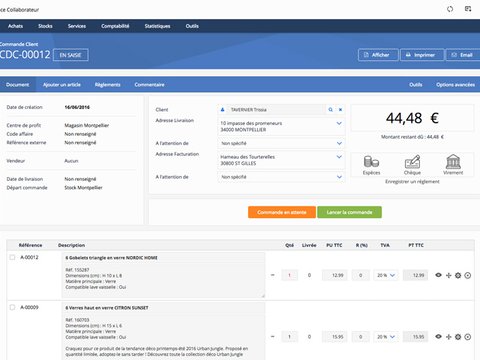Click circle remove icon on A-00009 row
Screen dimensions: 480x360
468,337
